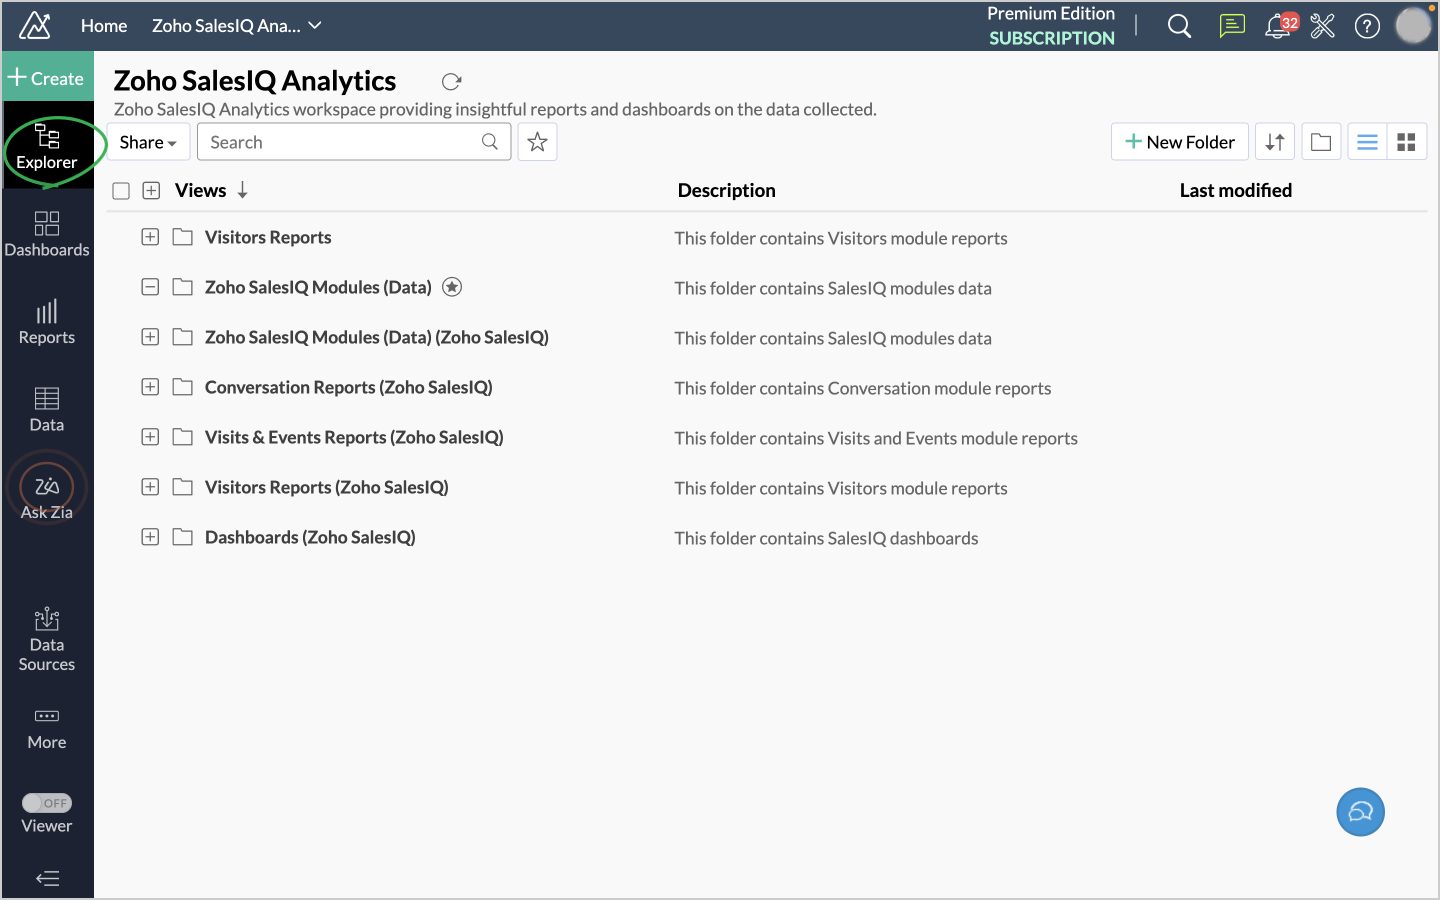Toggle the Views sort direction arrow
Viewport: 1440px width, 900px height.
(x=243, y=190)
